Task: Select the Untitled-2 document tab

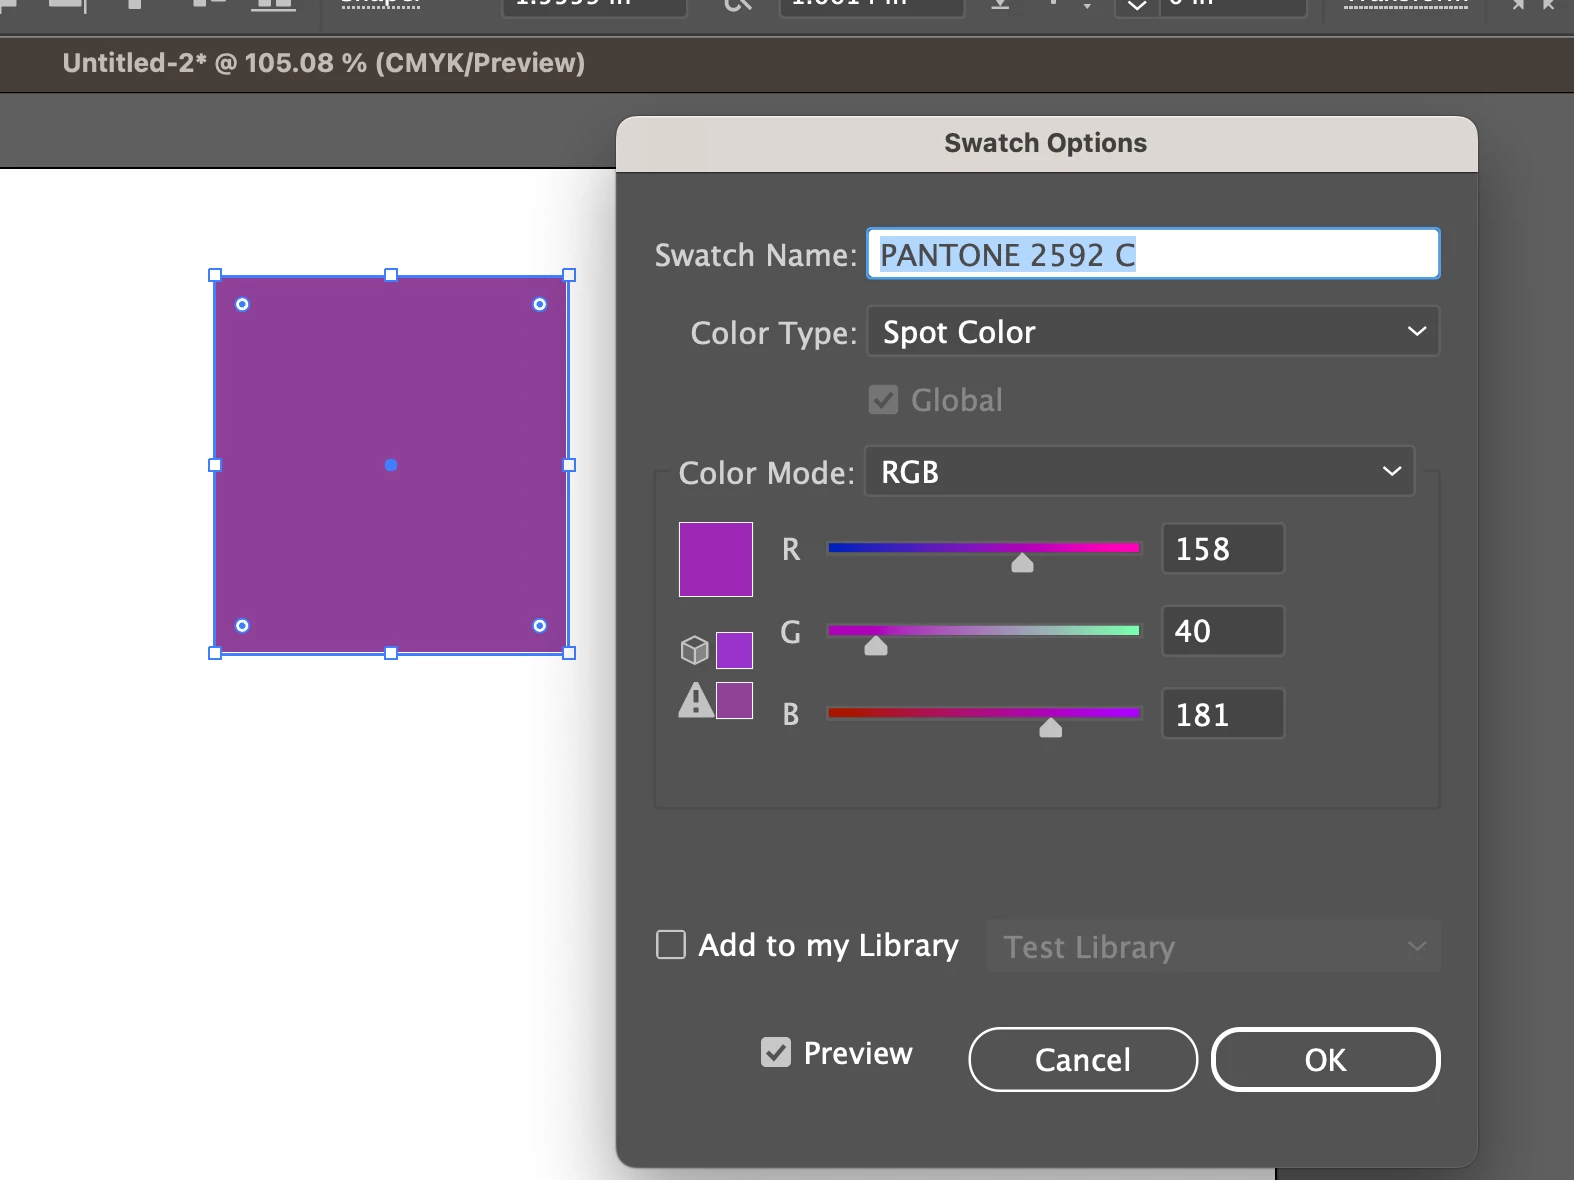Action: 323,63
